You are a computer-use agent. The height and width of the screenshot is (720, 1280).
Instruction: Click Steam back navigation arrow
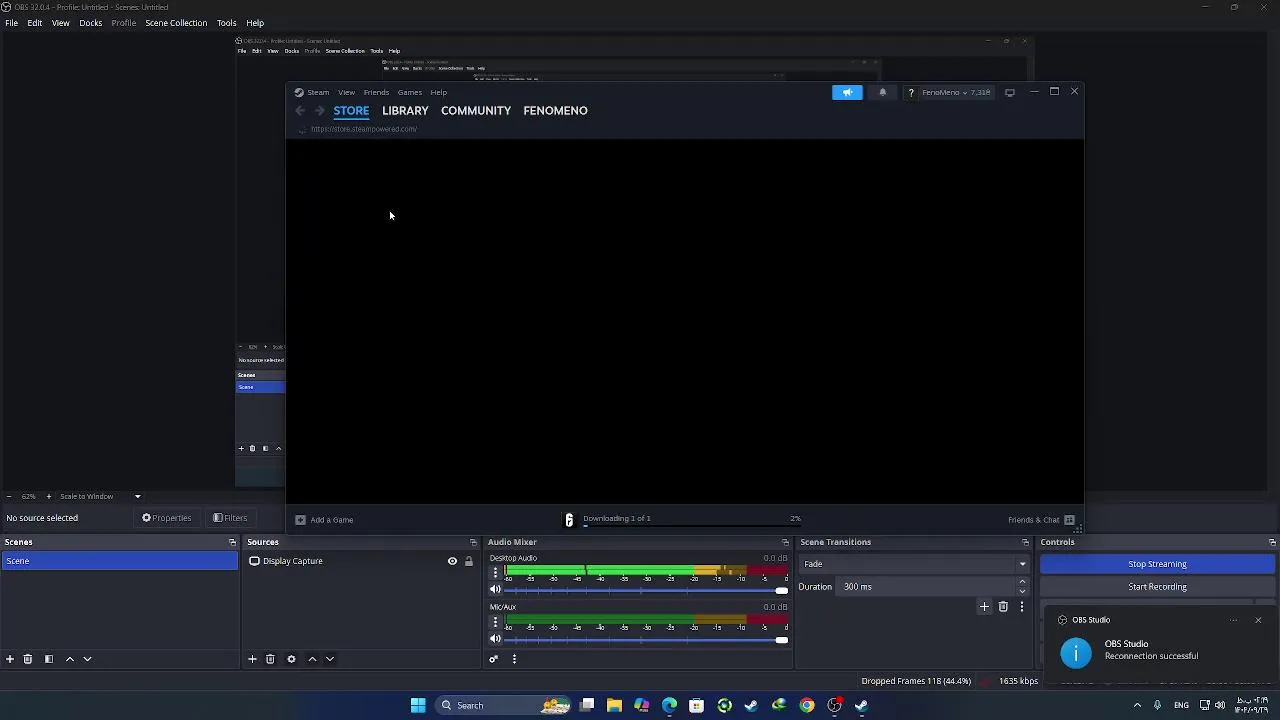(300, 111)
